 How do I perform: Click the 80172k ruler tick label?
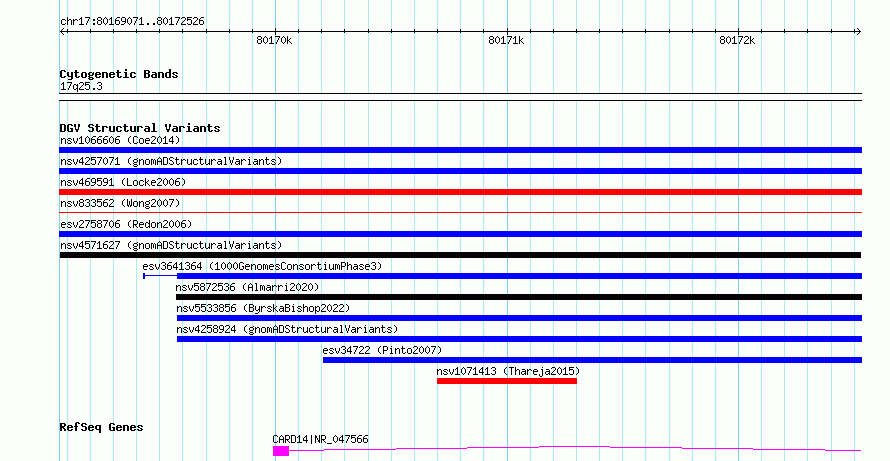click(737, 40)
